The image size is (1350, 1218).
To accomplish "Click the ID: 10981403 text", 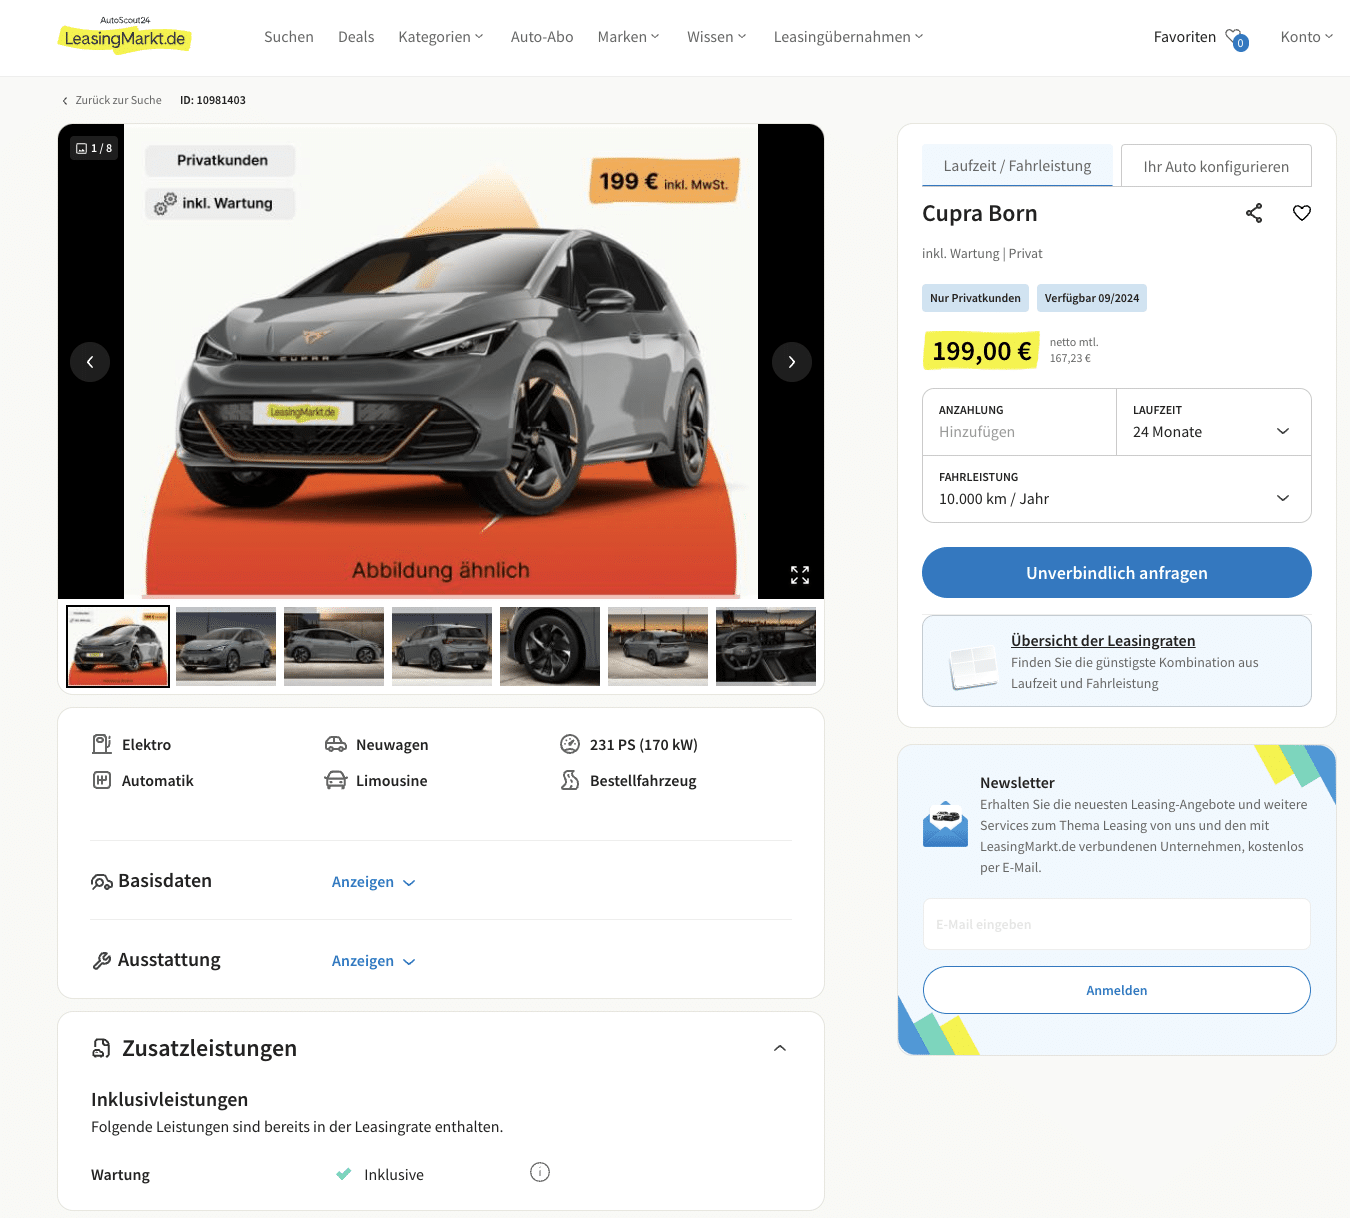I will tap(213, 100).
